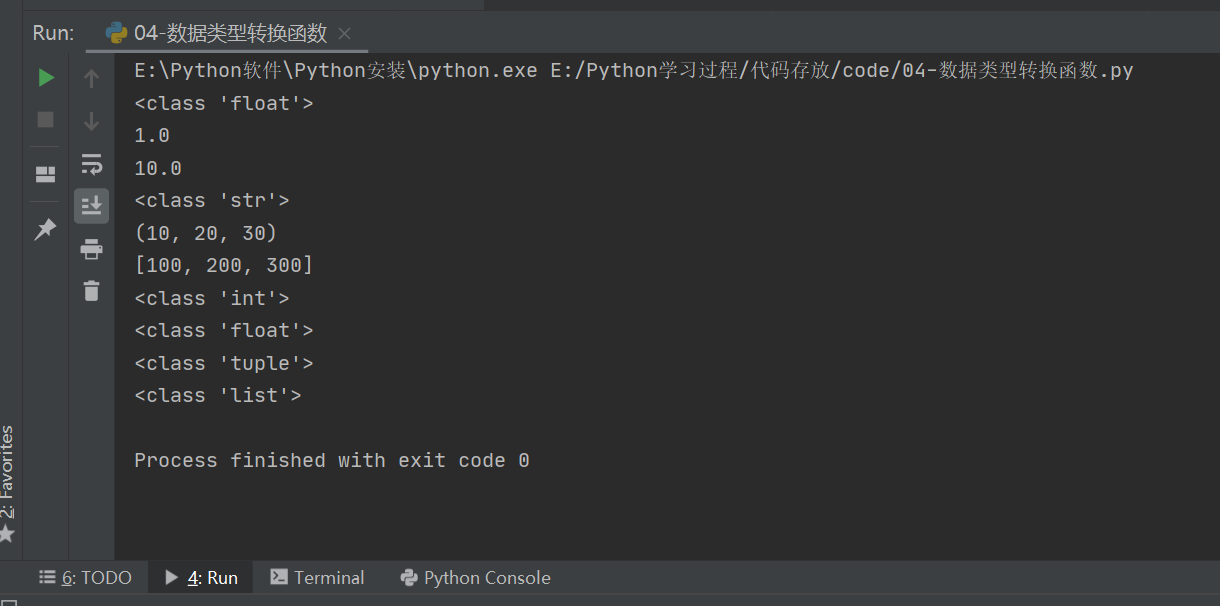Move up the stack trace arrow
This screenshot has width=1220, height=606.
[x=92, y=78]
